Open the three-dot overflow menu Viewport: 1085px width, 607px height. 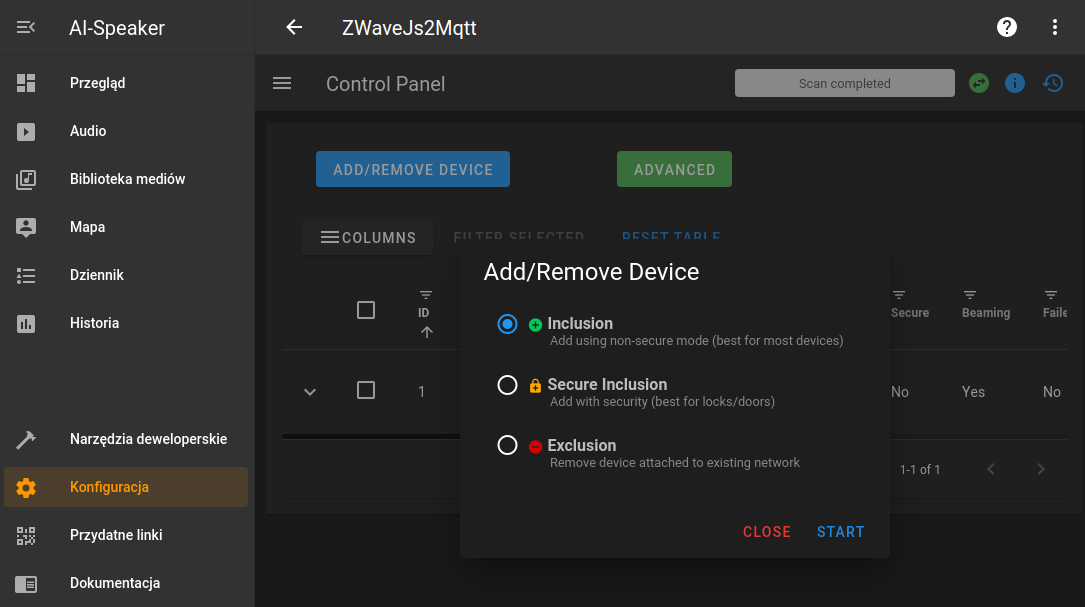coord(1055,27)
